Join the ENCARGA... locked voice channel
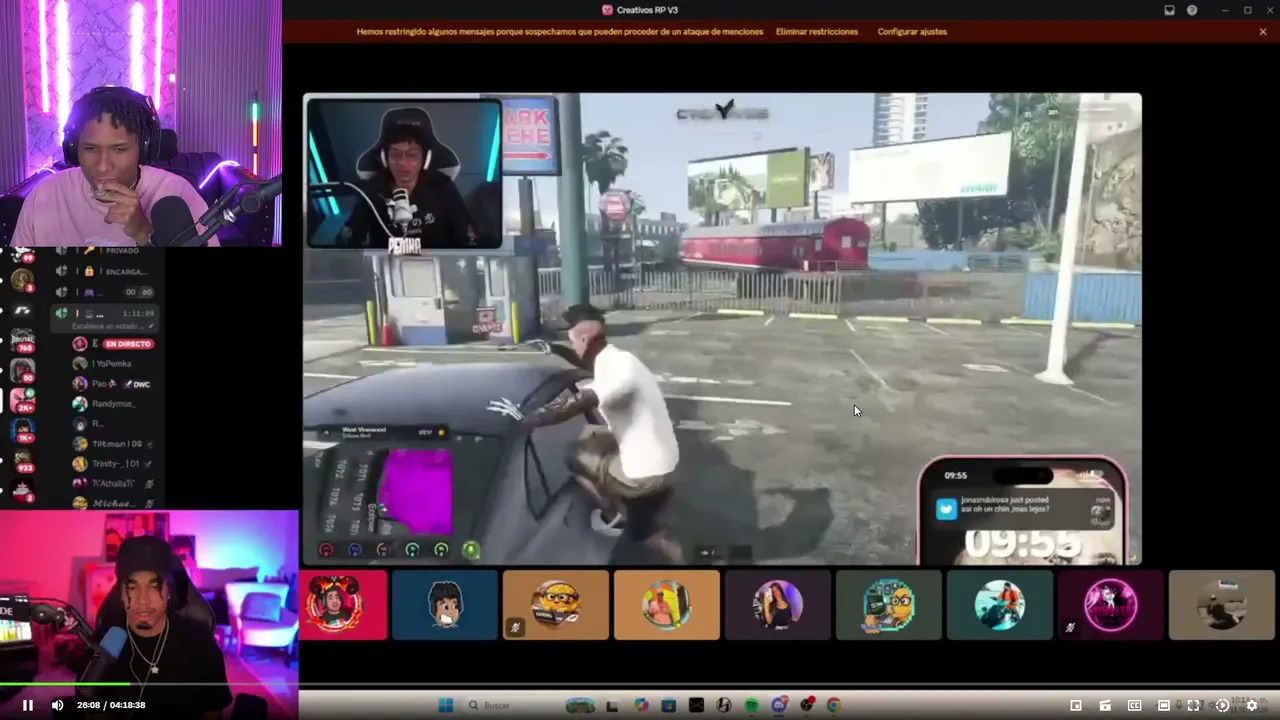The height and width of the screenshot is (720, 1280). point(105,271)
